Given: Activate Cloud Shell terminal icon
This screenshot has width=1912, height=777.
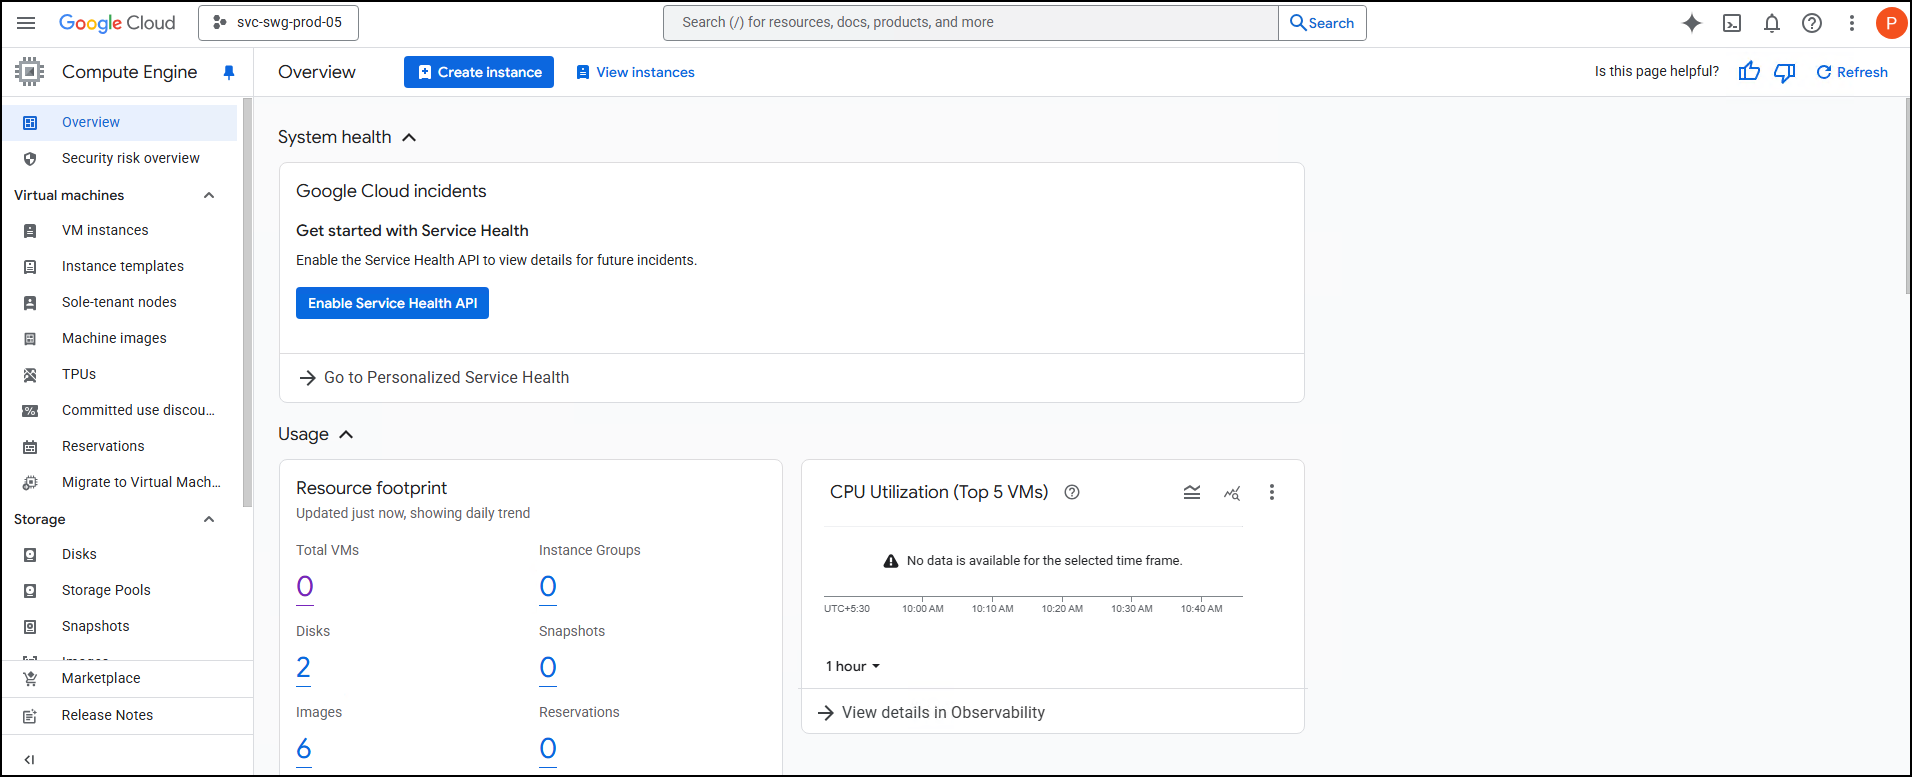Looking at the screenshot, I should pyautogui.click(x=1732, y=23).
